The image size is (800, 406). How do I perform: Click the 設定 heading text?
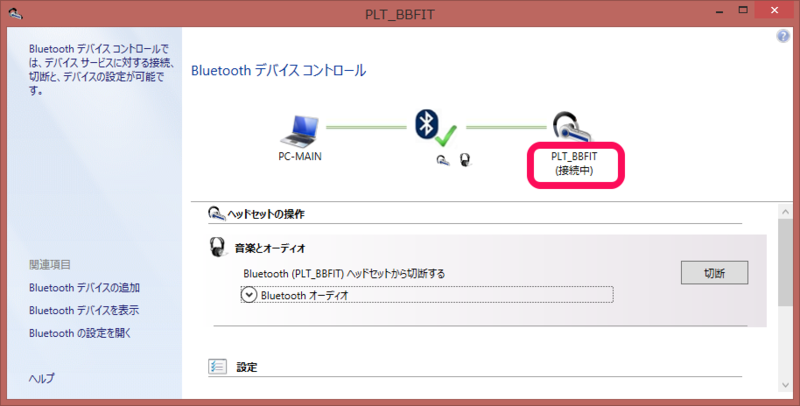tap(246, 367)
